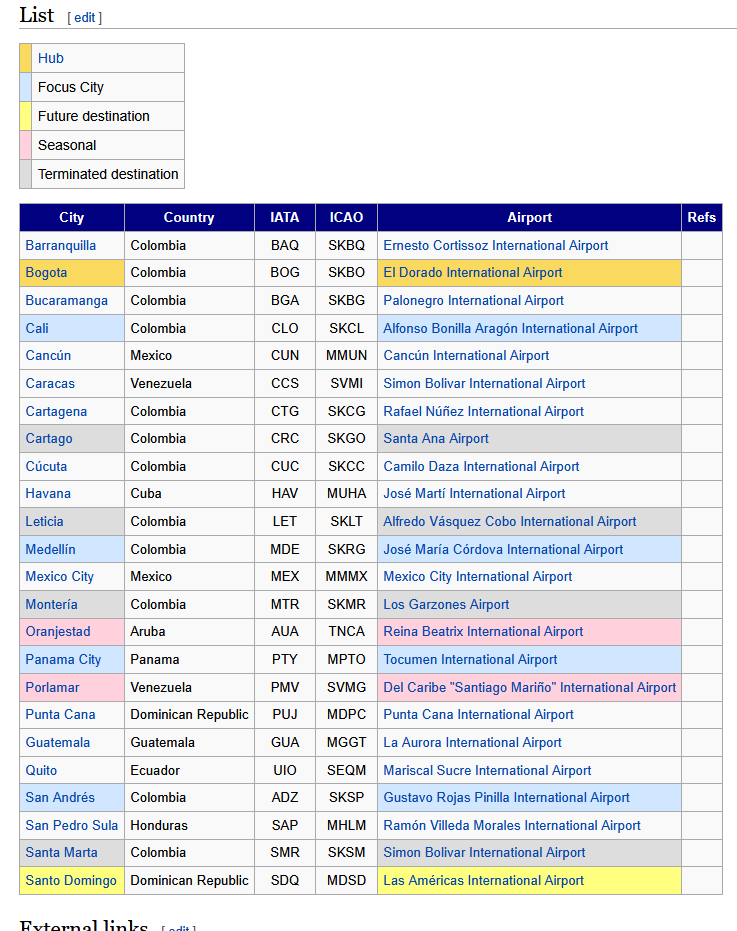Click the edit link beside List heading

[x=85, y=17]
